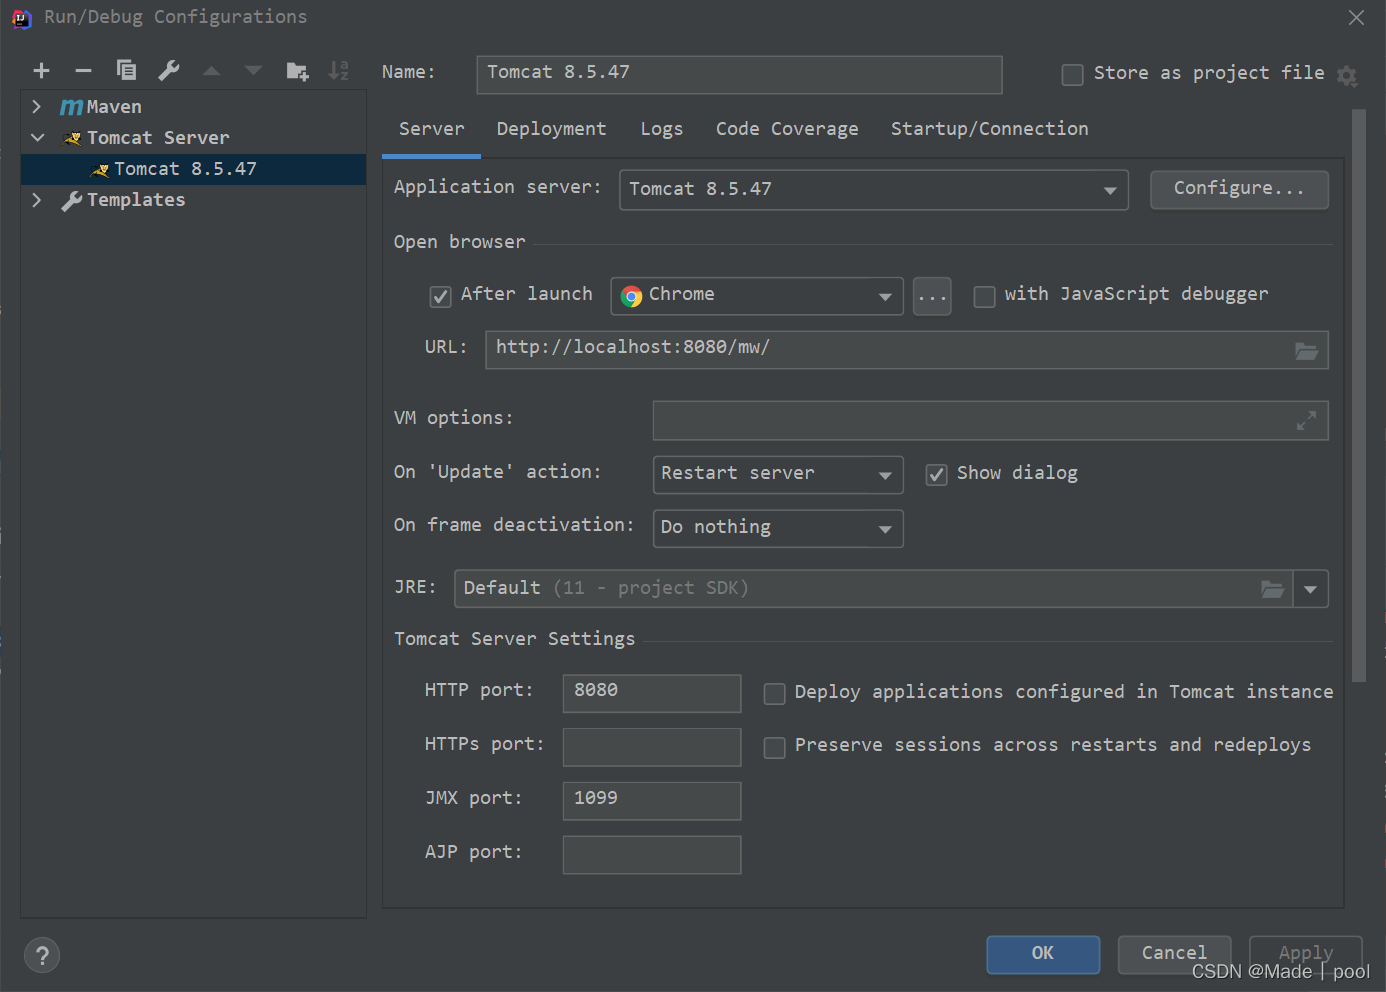Click the Configure... button
The width and height of the screenshot is (1386, 992).
1239,189
